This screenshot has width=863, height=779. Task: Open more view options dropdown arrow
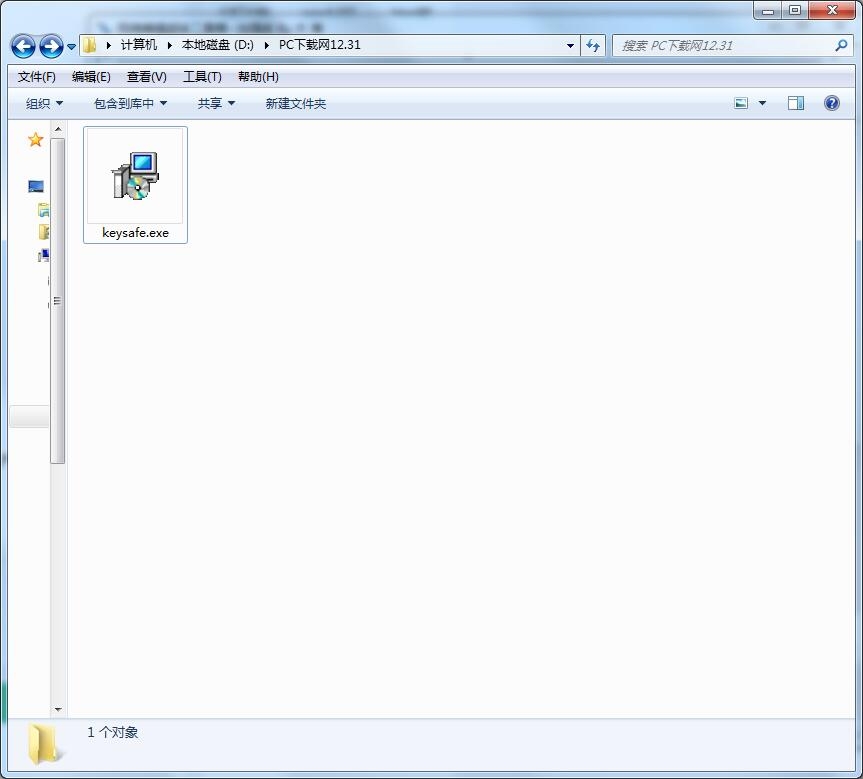click(x=762, y=103)
